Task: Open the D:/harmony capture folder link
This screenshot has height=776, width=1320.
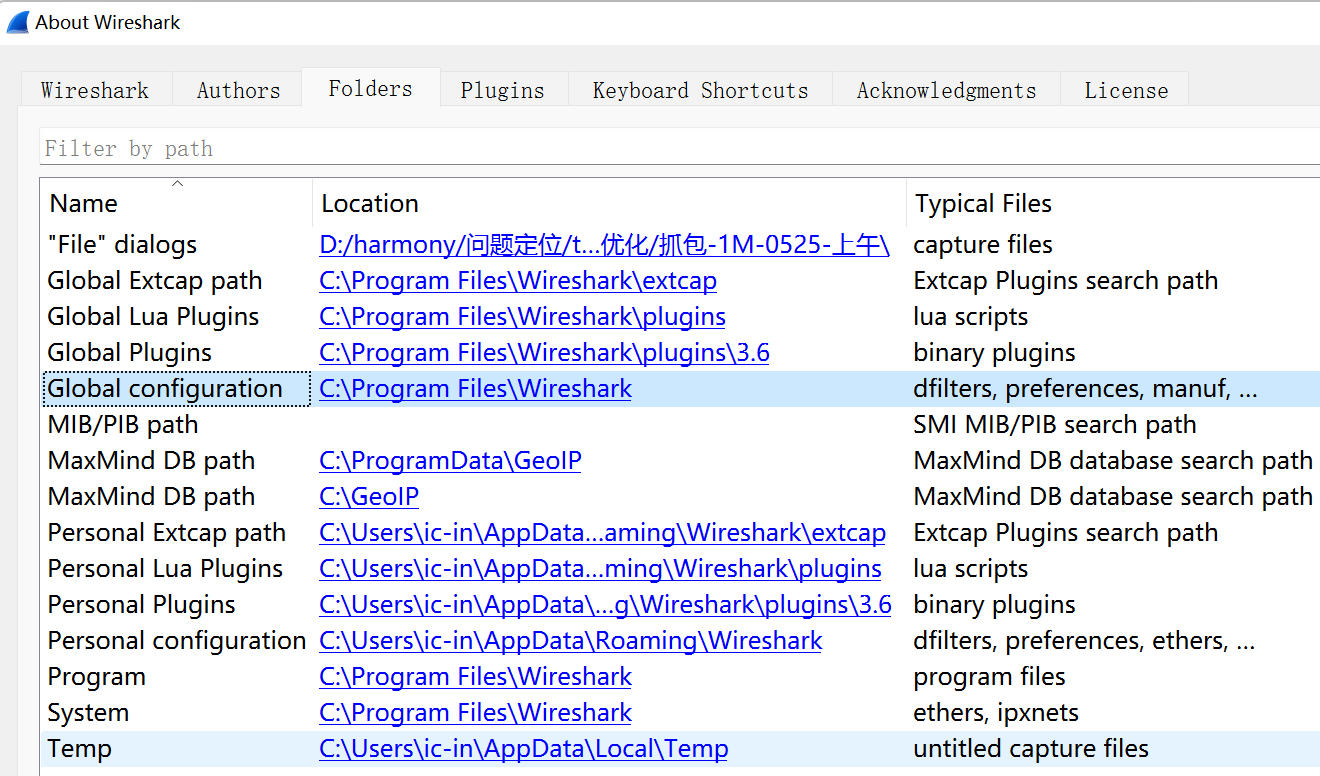Action: click(604, 245)
